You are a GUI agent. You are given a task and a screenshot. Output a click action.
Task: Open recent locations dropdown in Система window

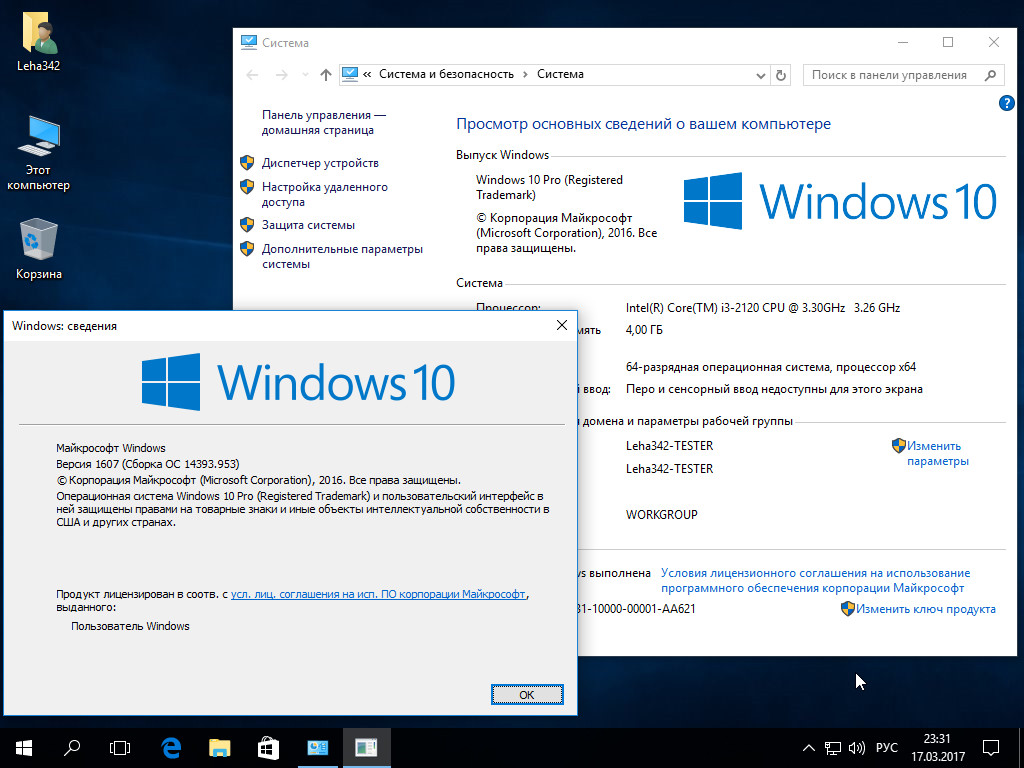pos(305,75)
